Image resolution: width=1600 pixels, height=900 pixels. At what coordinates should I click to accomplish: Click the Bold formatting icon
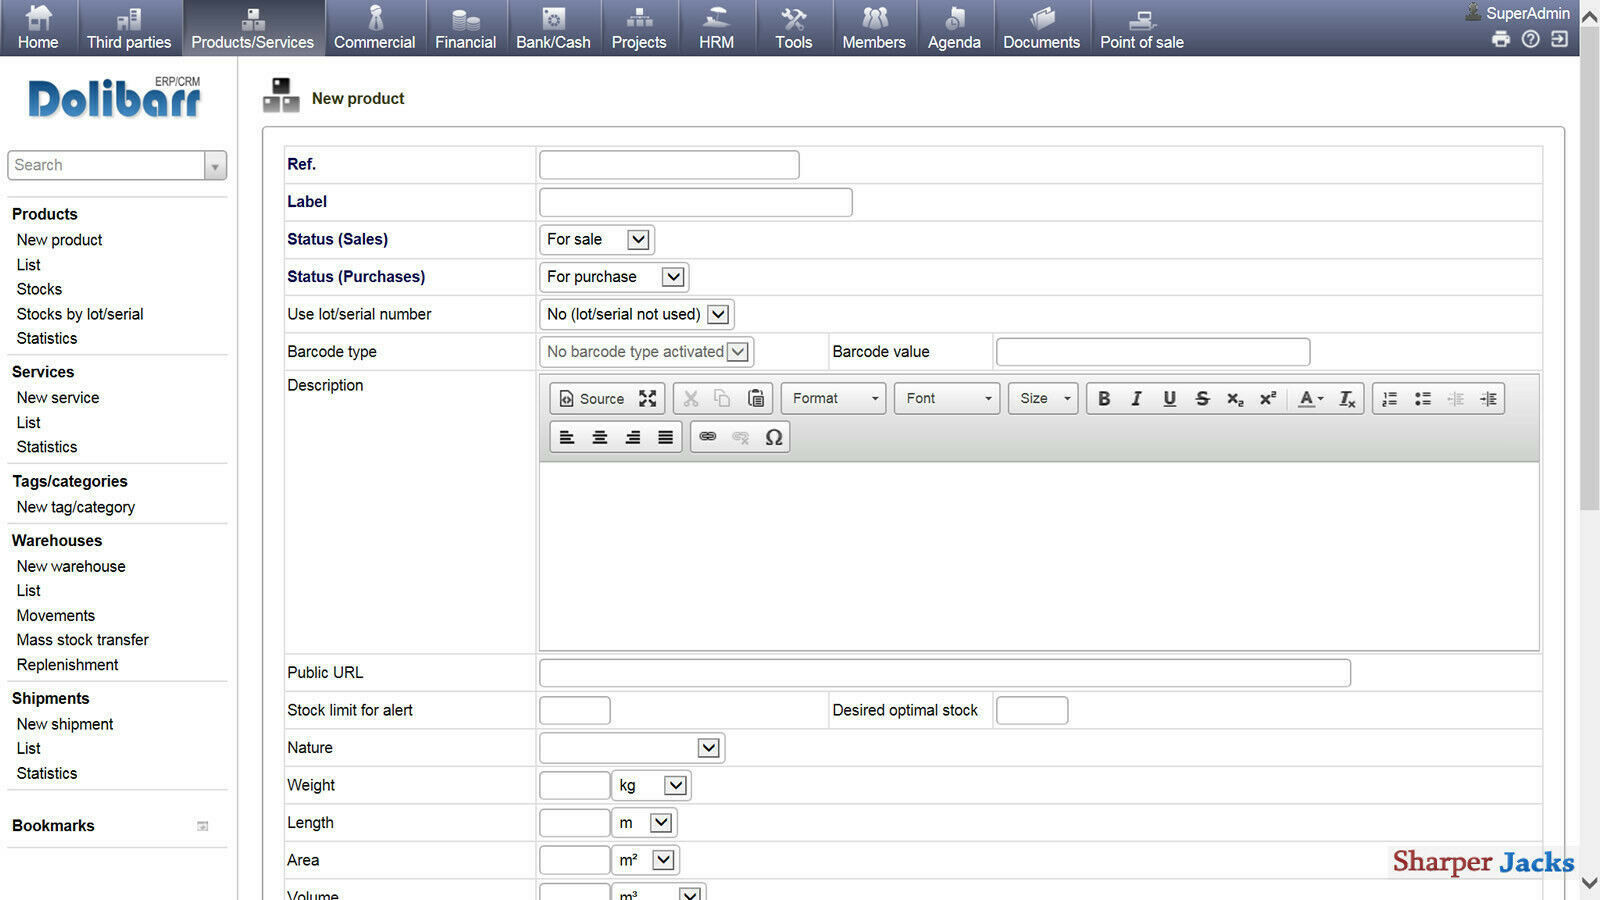tap(1104, 398)
